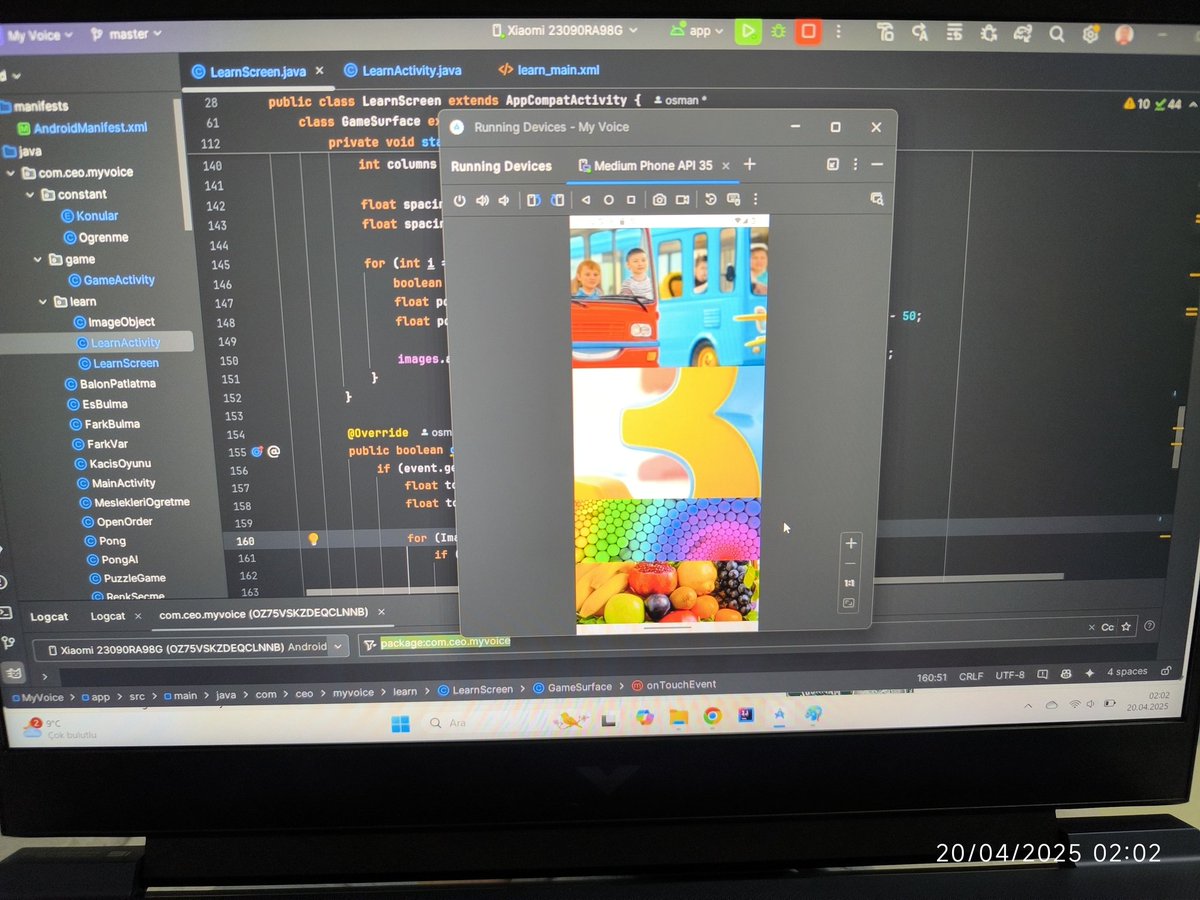Image resolution: width=1200 pixels, height=900 pixels.
Task: Select GameActivity in the project tree
Action: (x=111, y=280)
